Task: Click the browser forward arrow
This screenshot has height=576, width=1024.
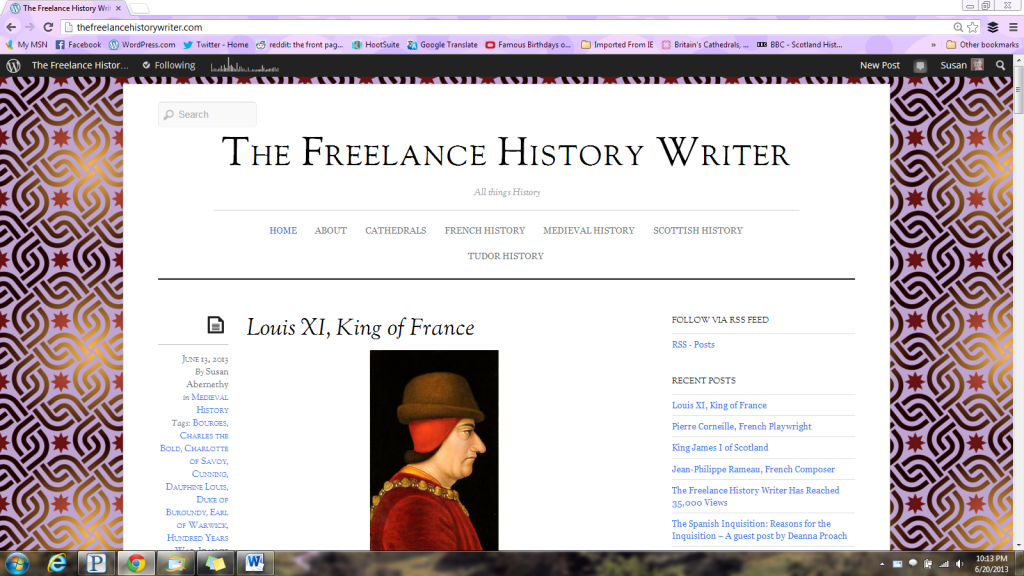Action: click(x=29, y=27)
